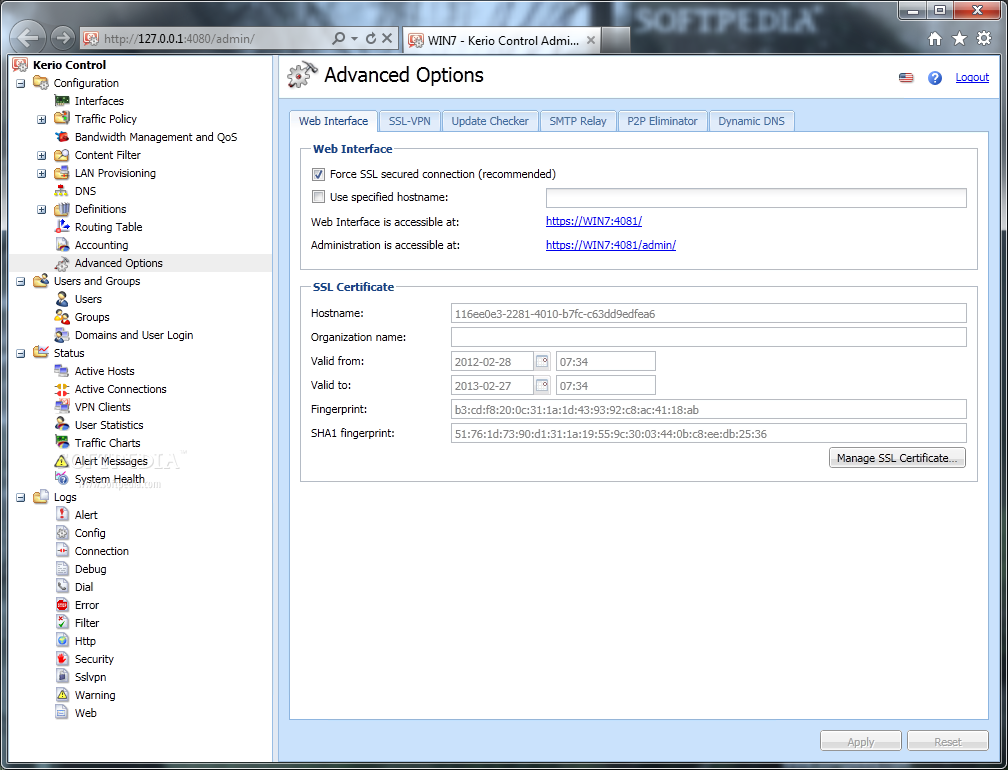The height and width of the screenshot is (770, 1008).
Task: Change language via the flag icon
Action: tap(906, 78)
